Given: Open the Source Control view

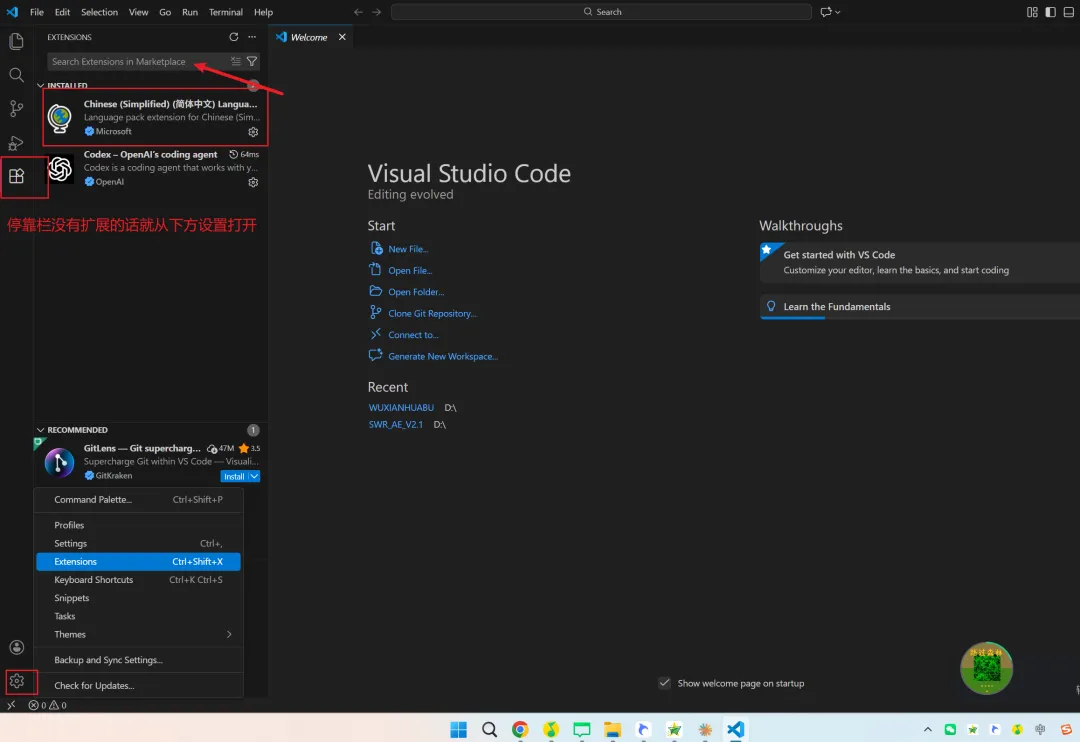Looking at the screenshot, I should point(17,108).
